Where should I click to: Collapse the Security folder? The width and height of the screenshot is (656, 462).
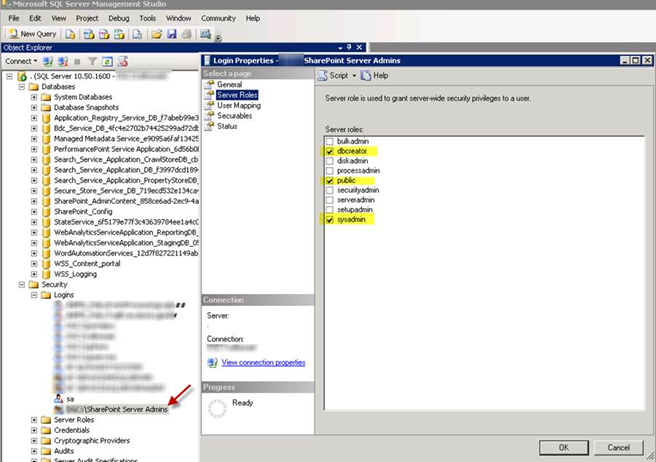pyautogui.click(x=22, y=285)
